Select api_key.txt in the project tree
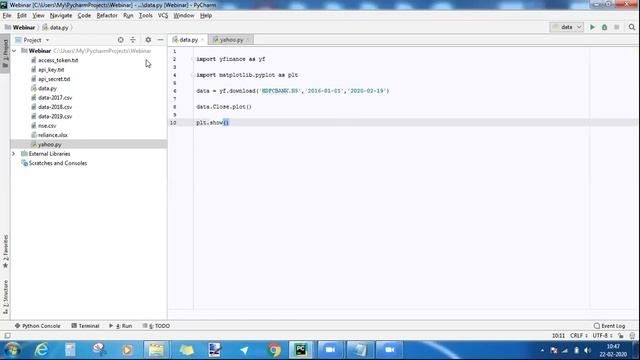 point(51,70)
